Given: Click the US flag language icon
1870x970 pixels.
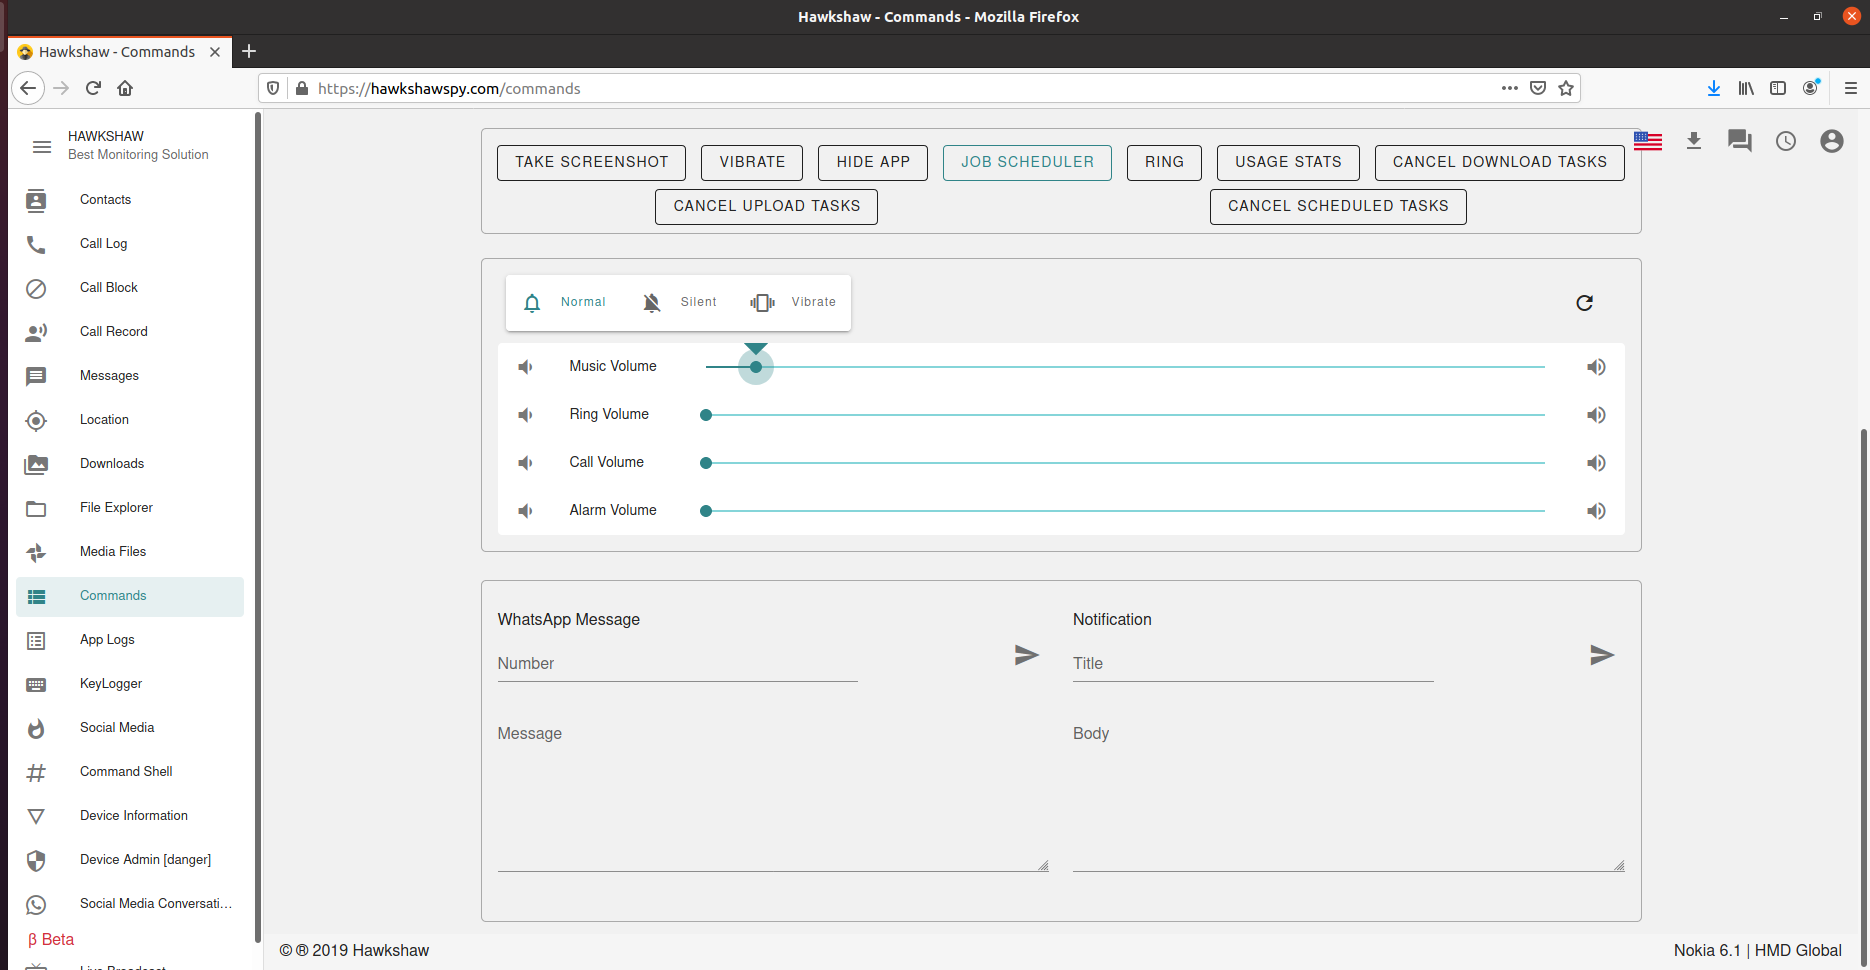Looking at the screenshot, I should pos(1648,142).
